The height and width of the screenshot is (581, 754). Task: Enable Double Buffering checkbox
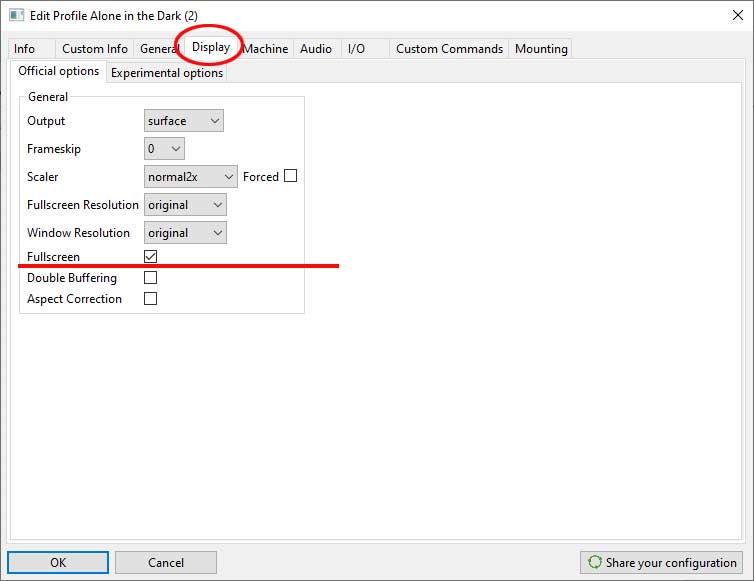151,278
